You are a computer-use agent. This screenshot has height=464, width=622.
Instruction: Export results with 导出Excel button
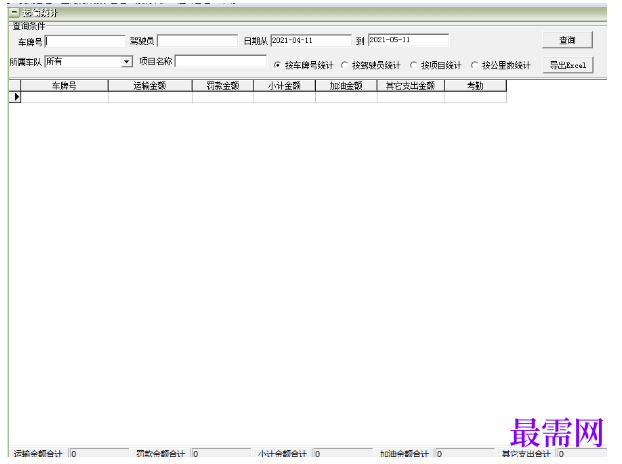tap(568, 65)
